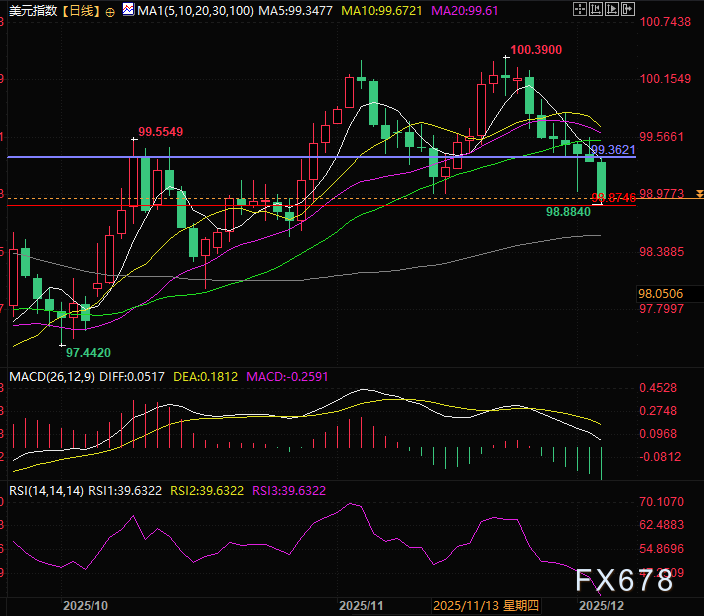Select the 99.5549 peak price label
Image resolution: width=704 pixels, height=616 pixels.
161,131
